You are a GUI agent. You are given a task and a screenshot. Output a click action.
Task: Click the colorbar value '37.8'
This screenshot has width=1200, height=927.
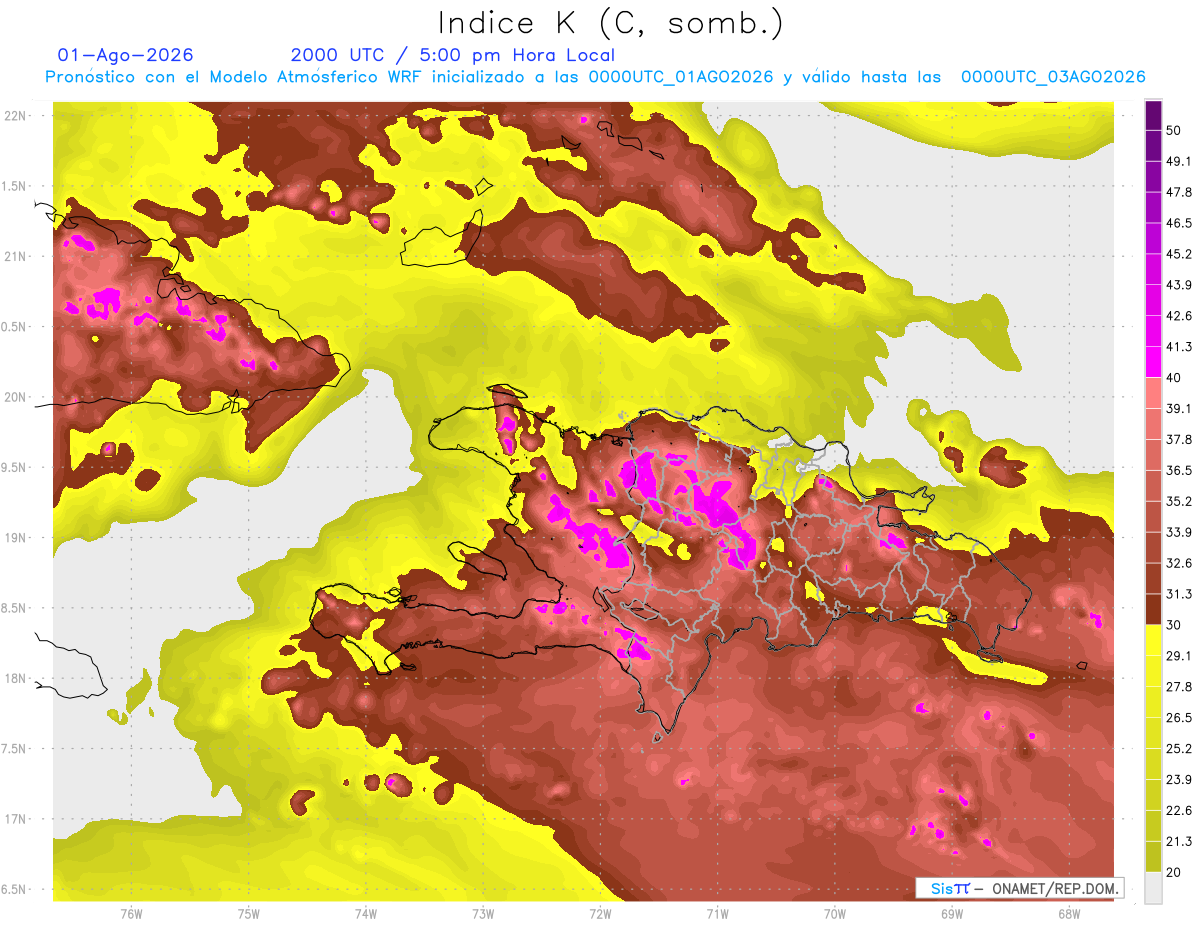[1178, 439]
